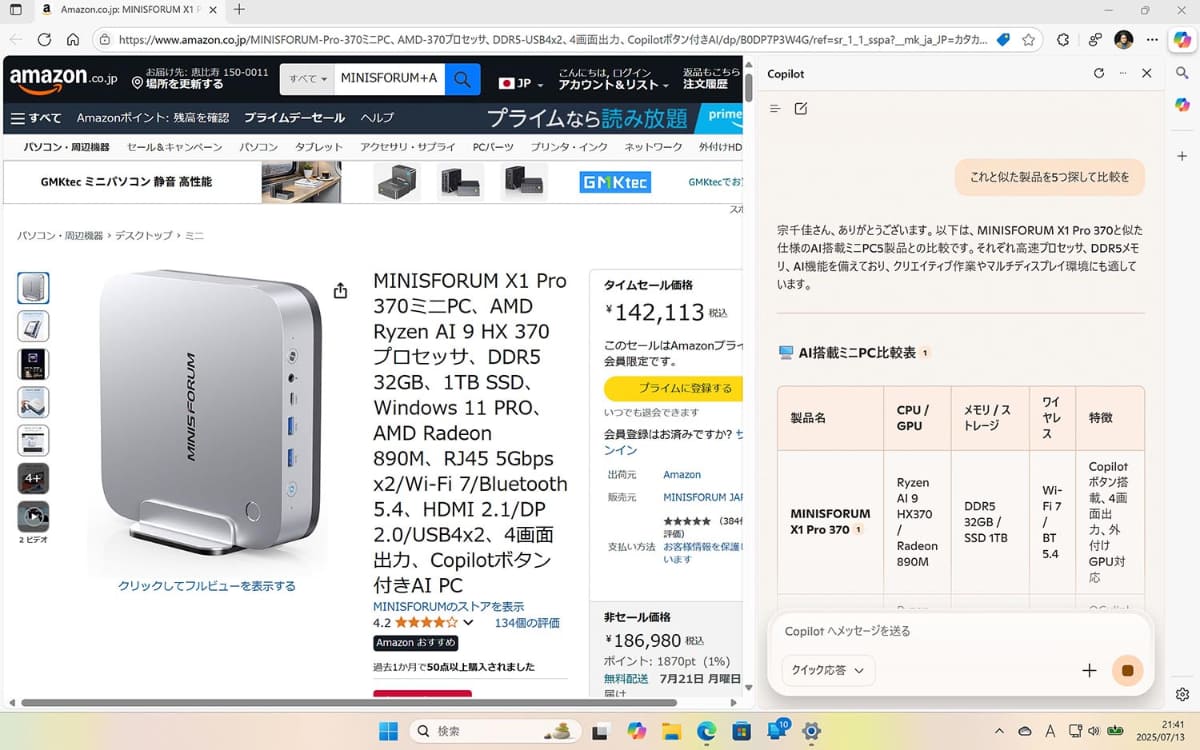Click Amazonポイント: 残高を確認 link

click(x=153, y=118)
